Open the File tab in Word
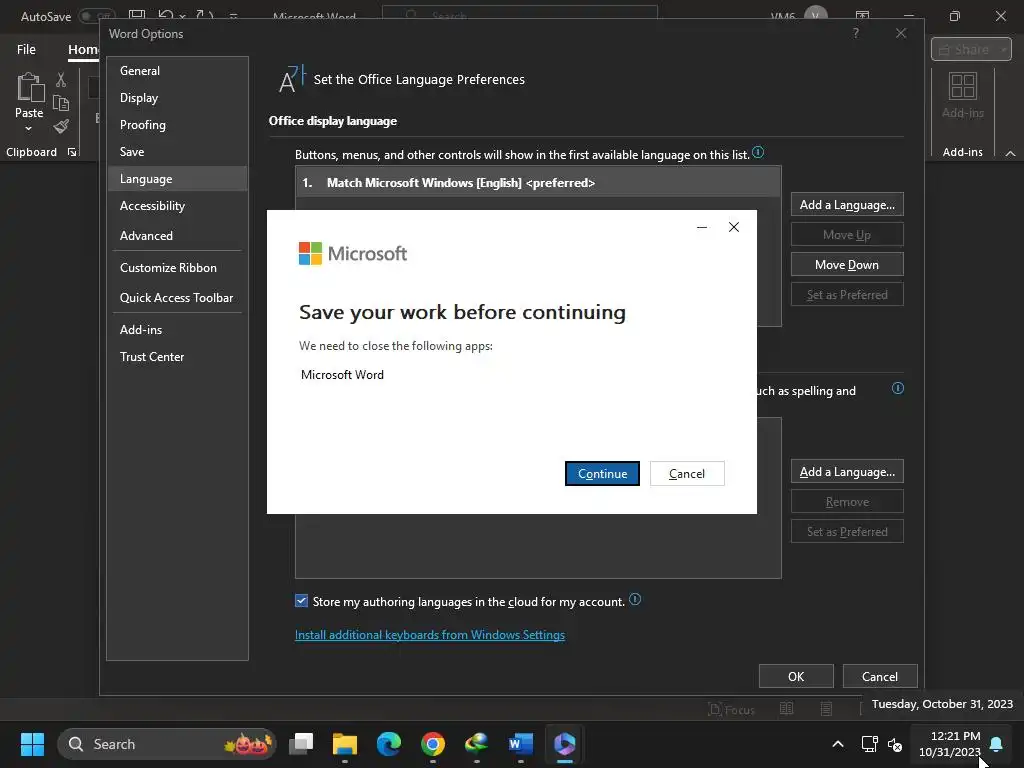1024x768 pixels. click(26, 50)
